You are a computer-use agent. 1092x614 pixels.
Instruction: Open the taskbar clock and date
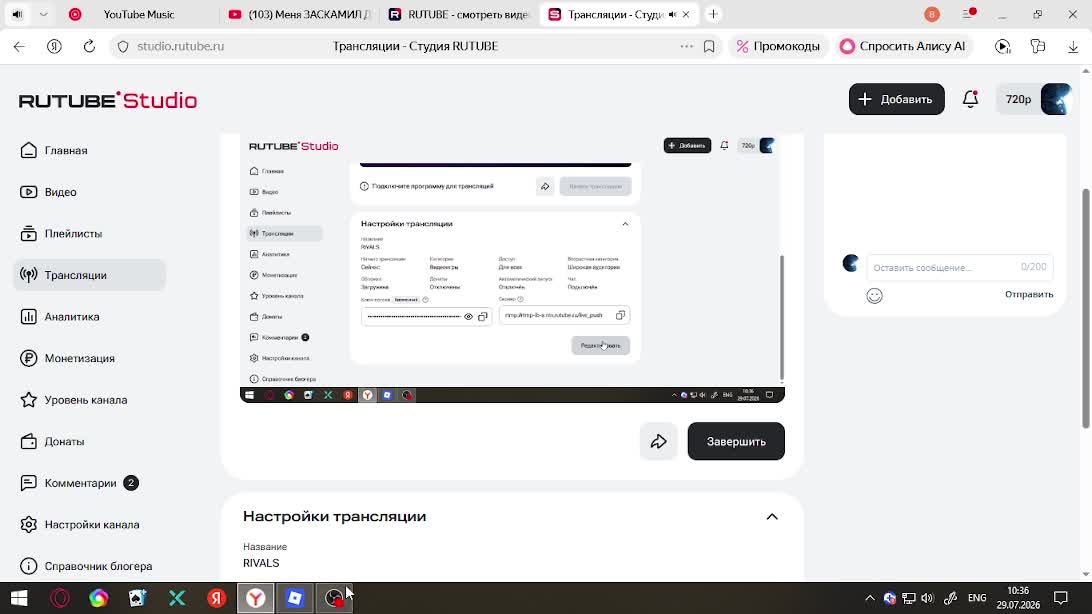[x=1018, y=598]
